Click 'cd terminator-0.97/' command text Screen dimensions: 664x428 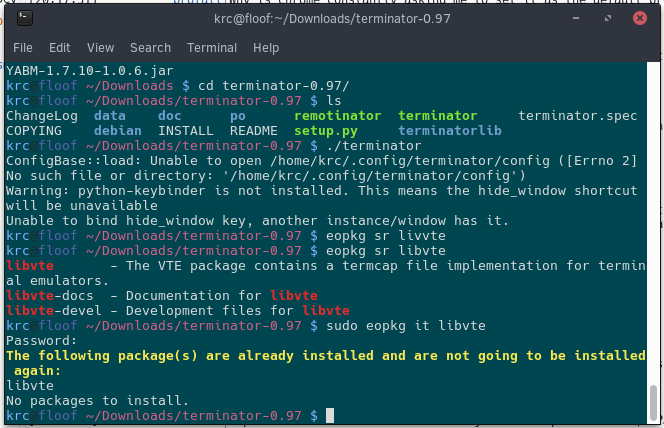(274, 86)
